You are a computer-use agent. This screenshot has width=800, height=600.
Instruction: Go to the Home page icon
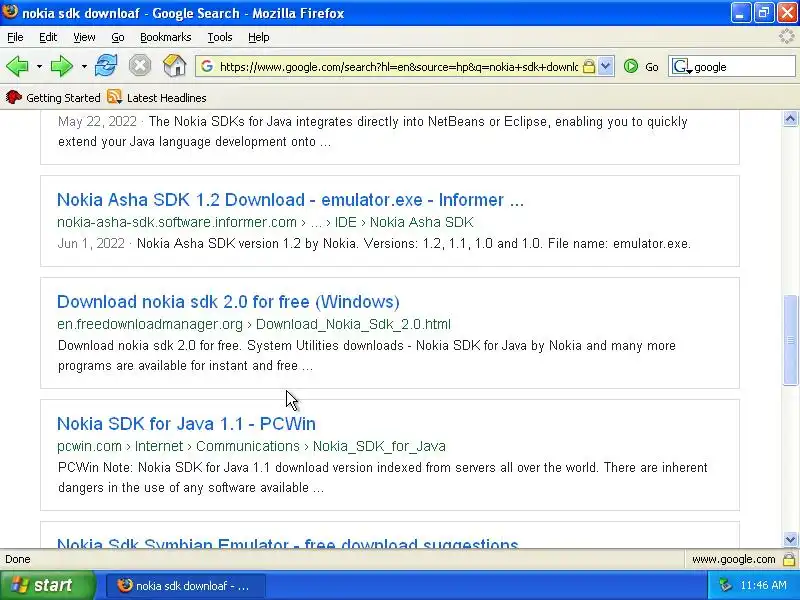point(174,66)
